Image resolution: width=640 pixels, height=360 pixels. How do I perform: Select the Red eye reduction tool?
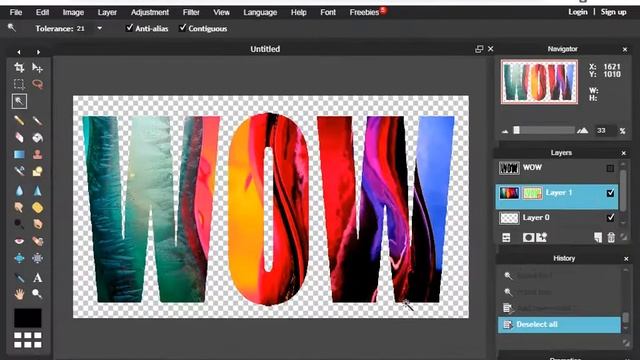click(x=19, y=241)
